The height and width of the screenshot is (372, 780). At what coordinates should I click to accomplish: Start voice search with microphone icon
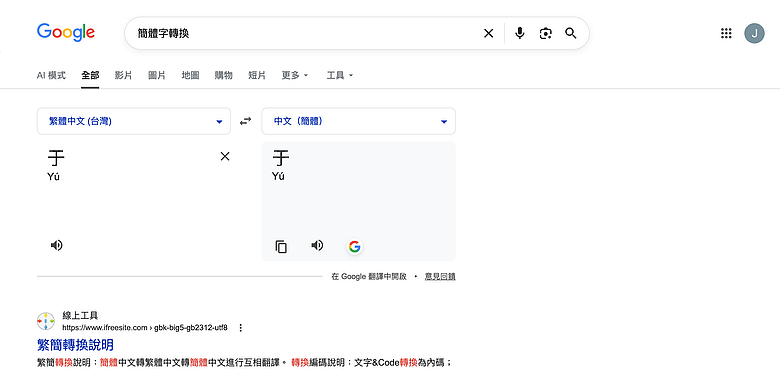[x=520, y=33]
